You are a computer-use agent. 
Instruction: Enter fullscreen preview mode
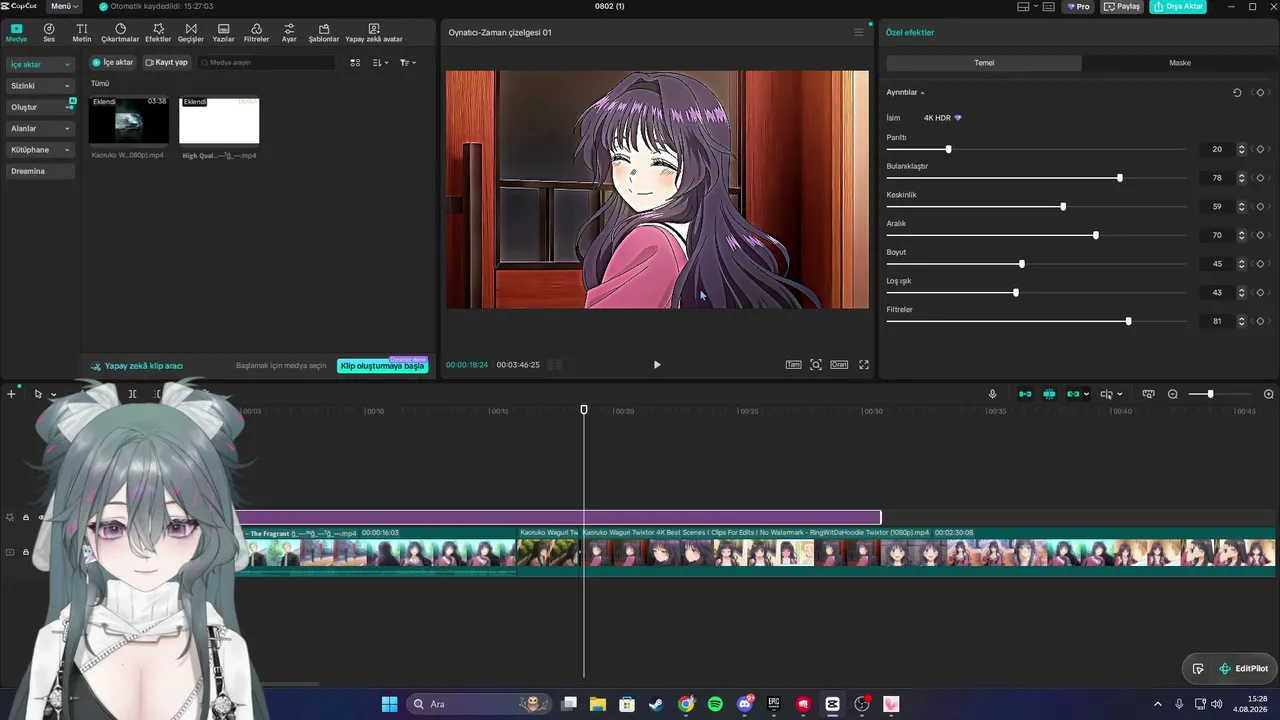864,365
